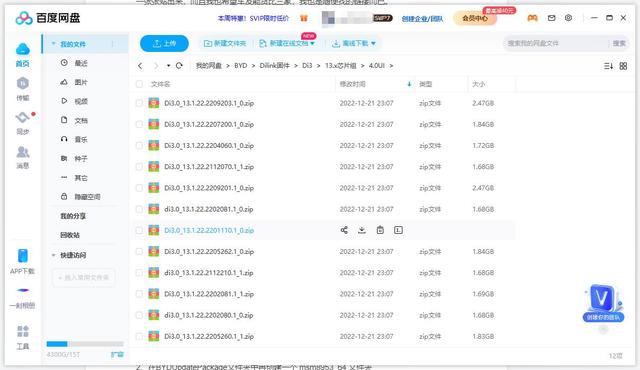Expand the breadcrumb arrow after 4.0UI
This screenshot has width=640, height=370.
391,66
